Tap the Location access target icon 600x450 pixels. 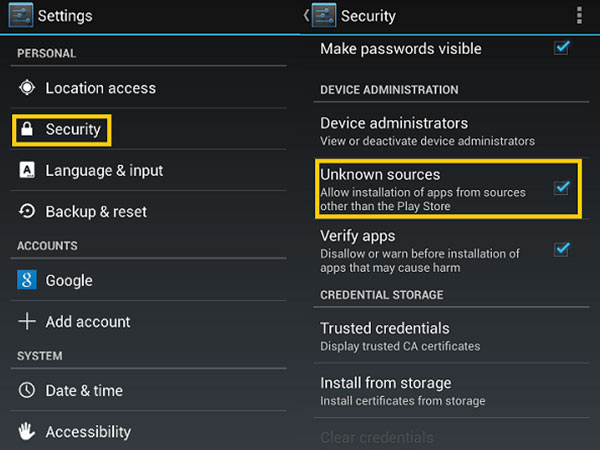click(x=27, y=88)
